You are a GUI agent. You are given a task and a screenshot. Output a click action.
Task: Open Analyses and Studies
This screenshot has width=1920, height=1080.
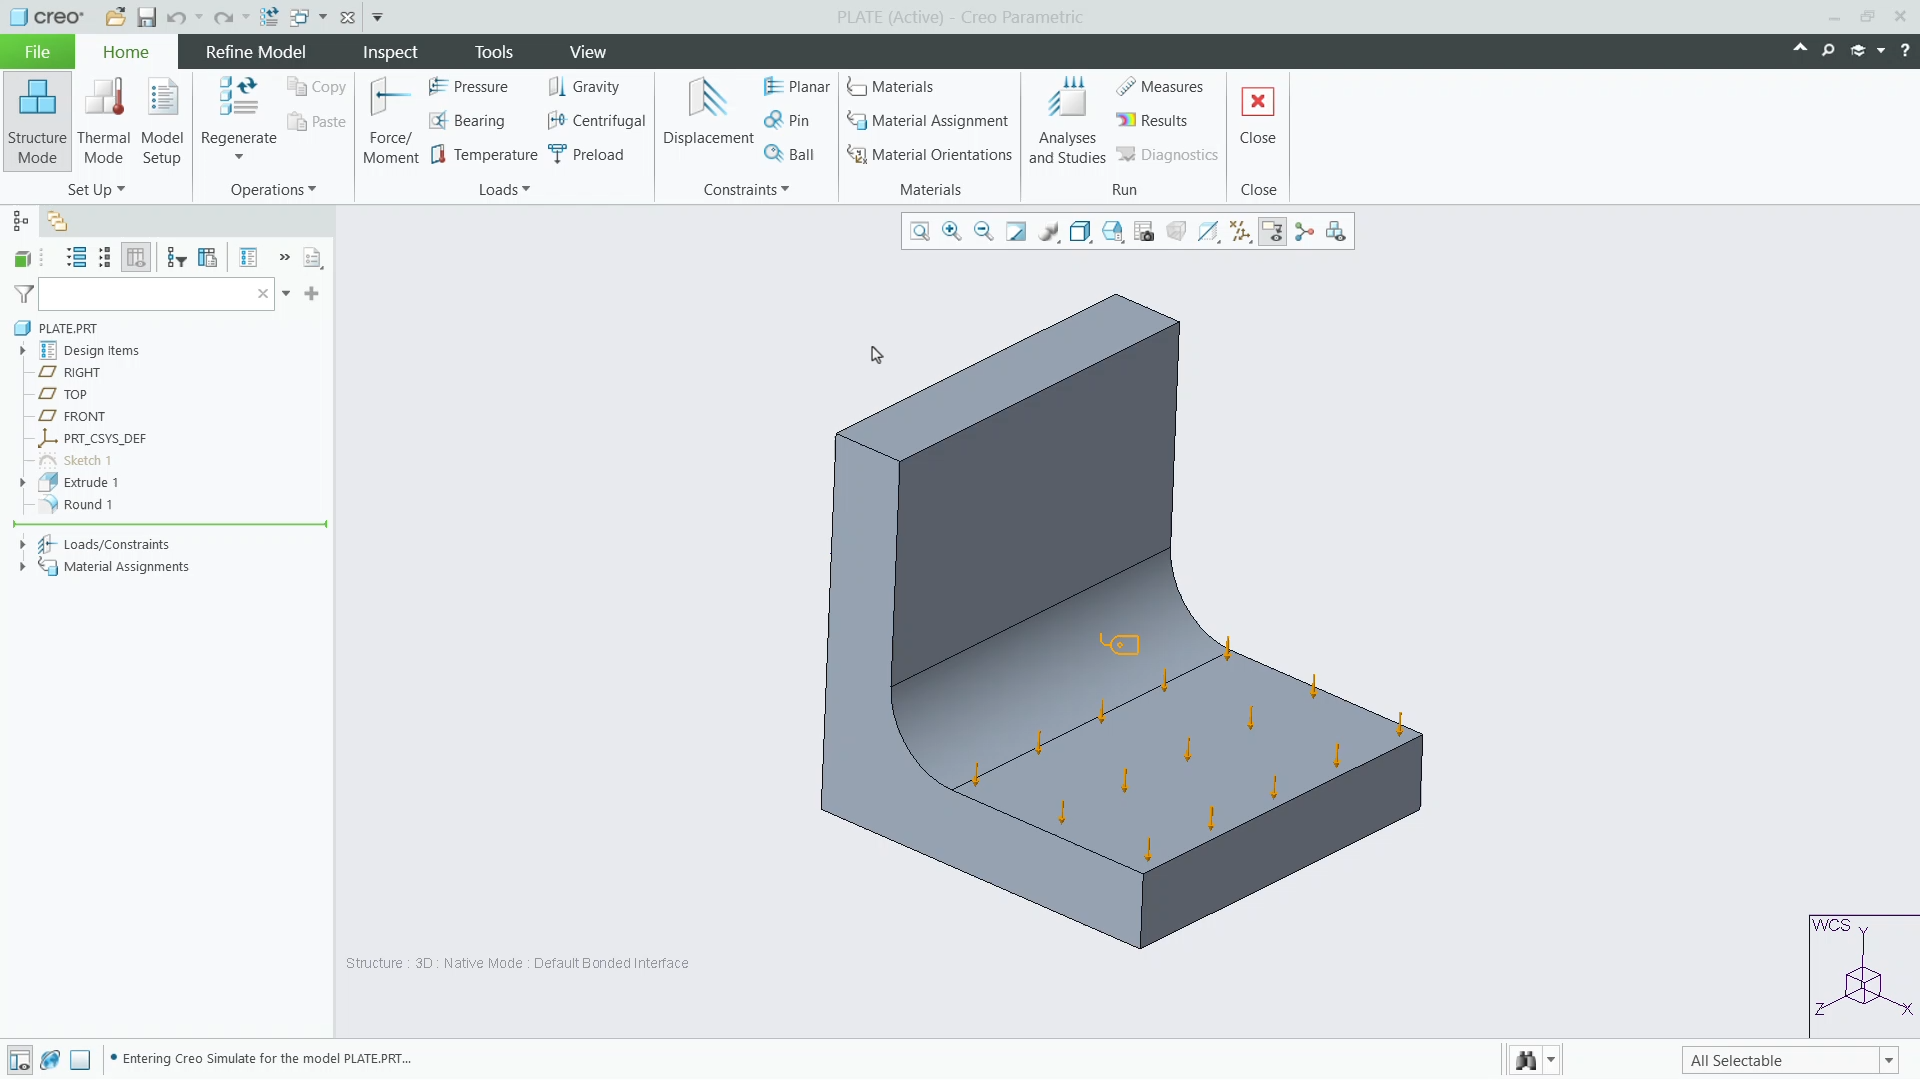1067,121
